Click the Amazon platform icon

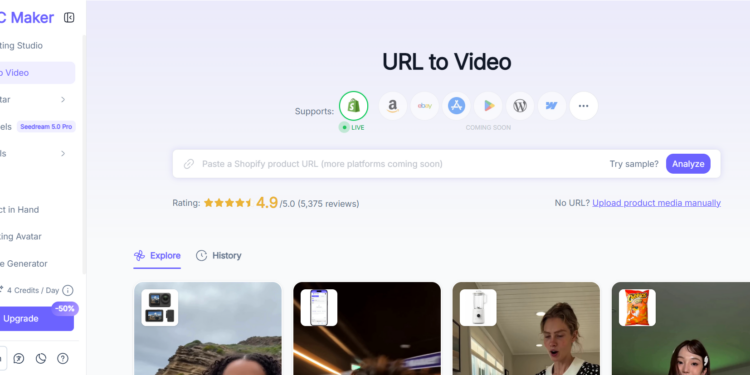[x=393, y=106]
